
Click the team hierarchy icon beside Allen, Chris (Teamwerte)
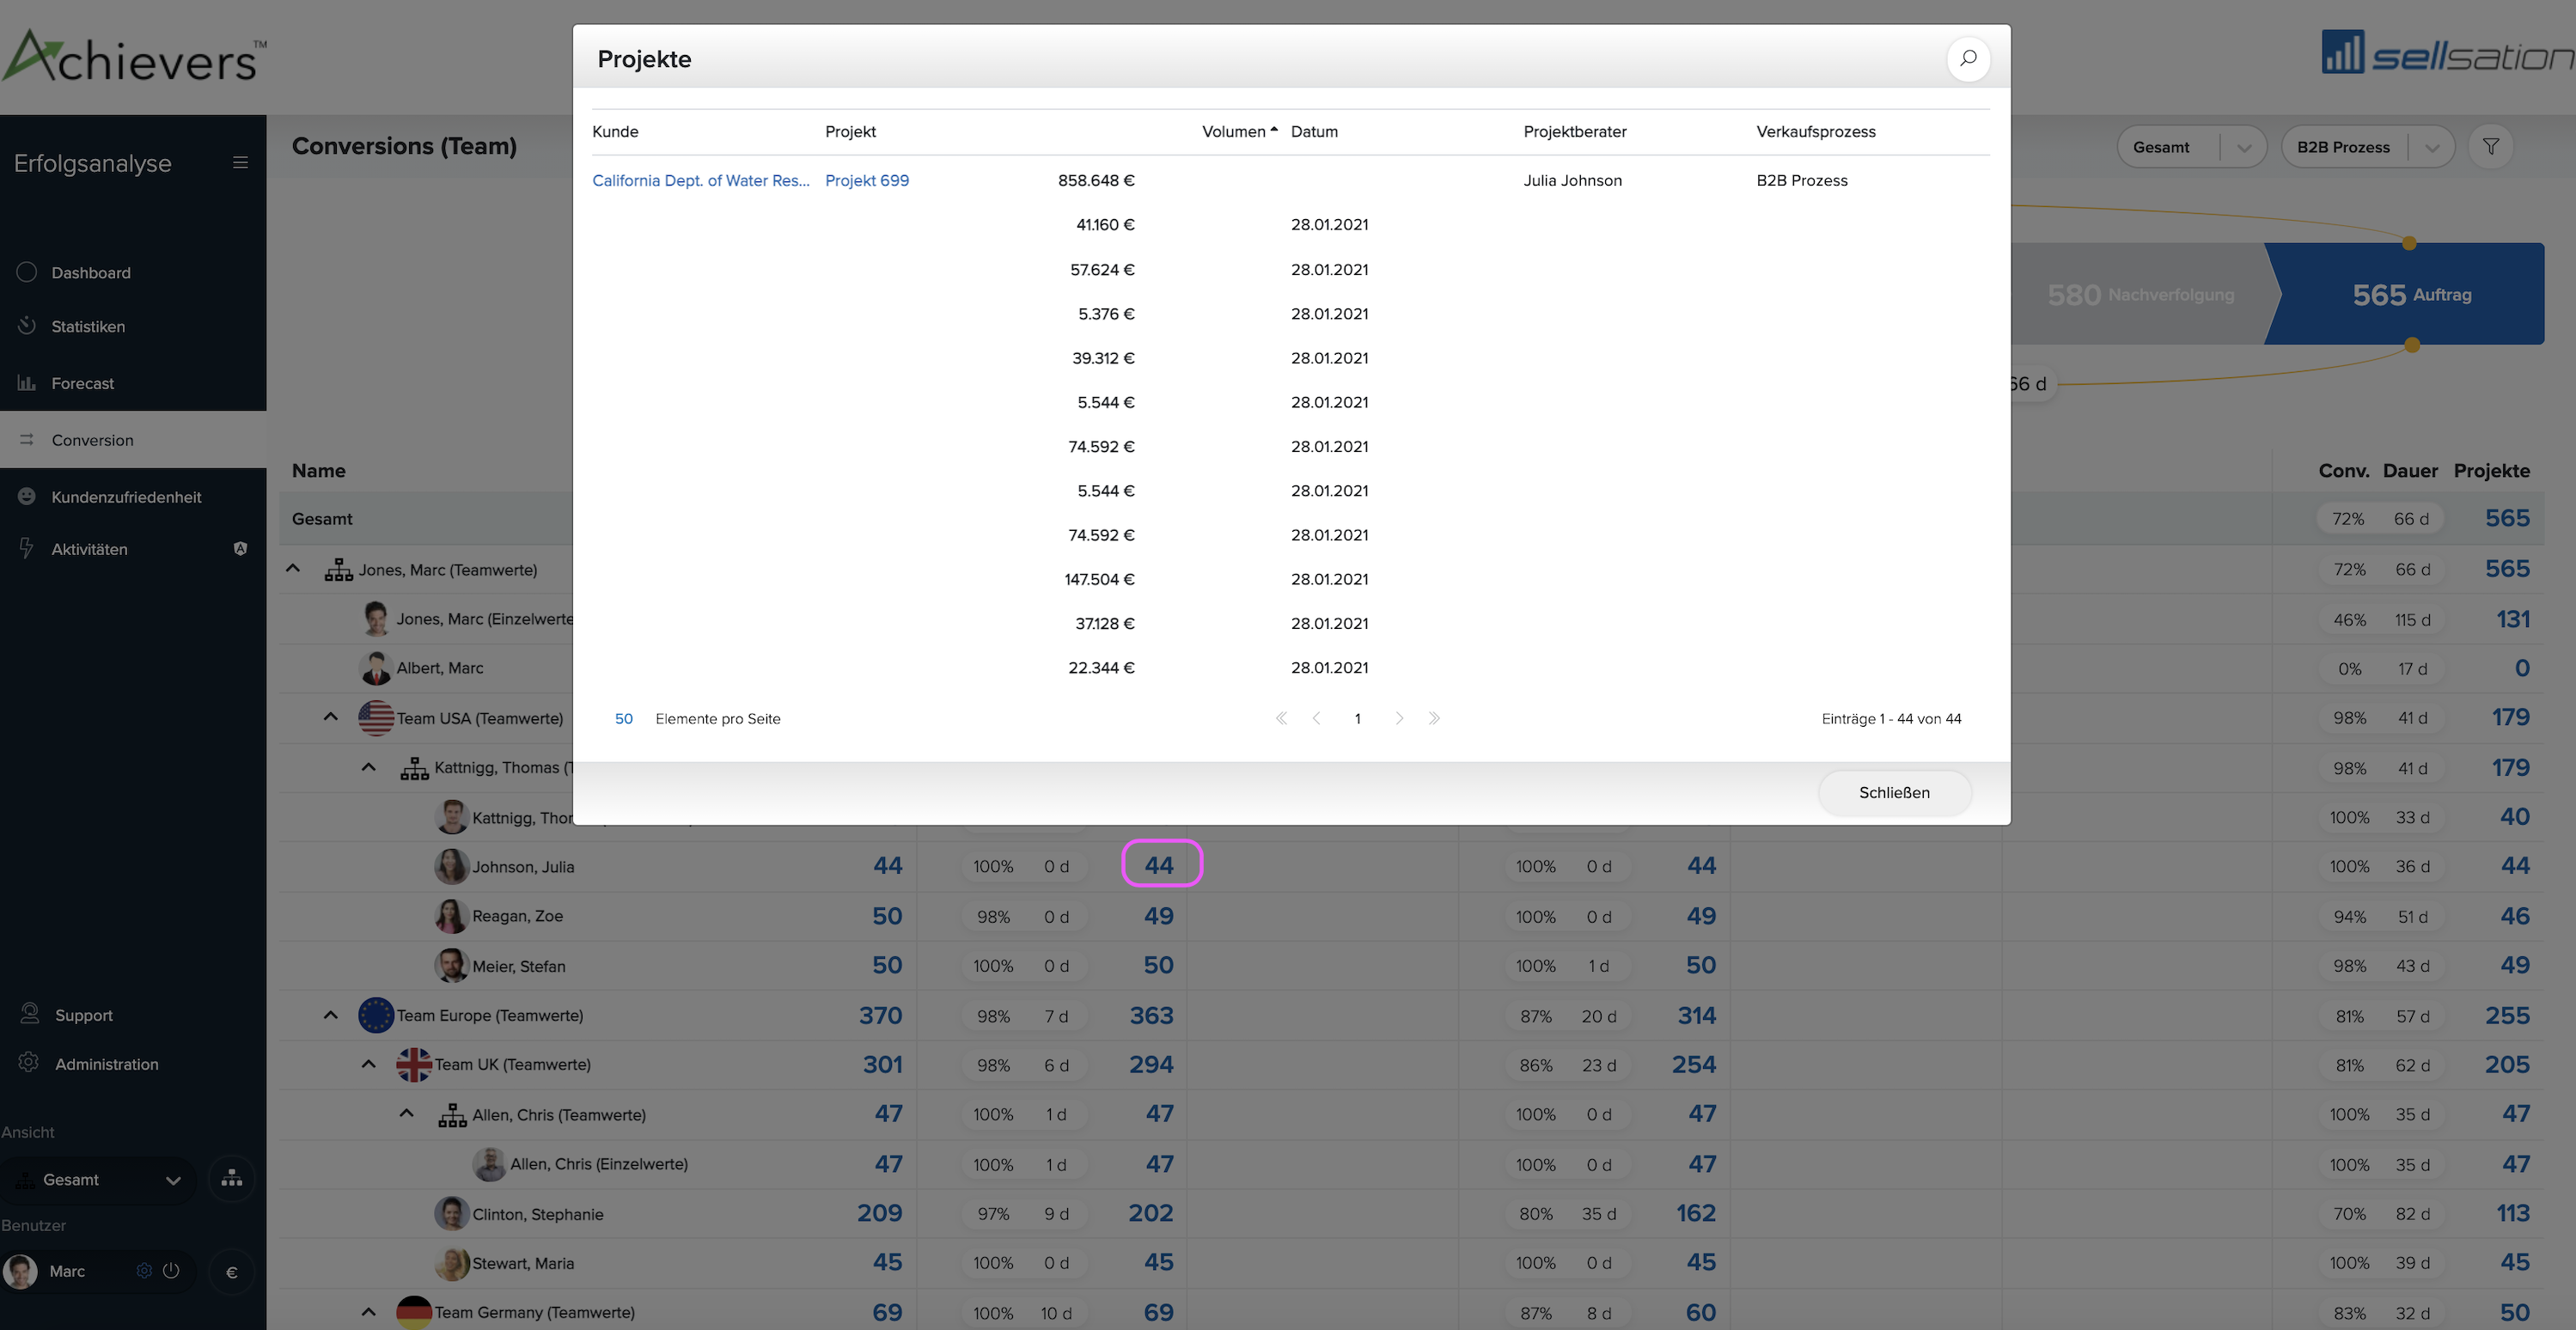point(452,1115)
